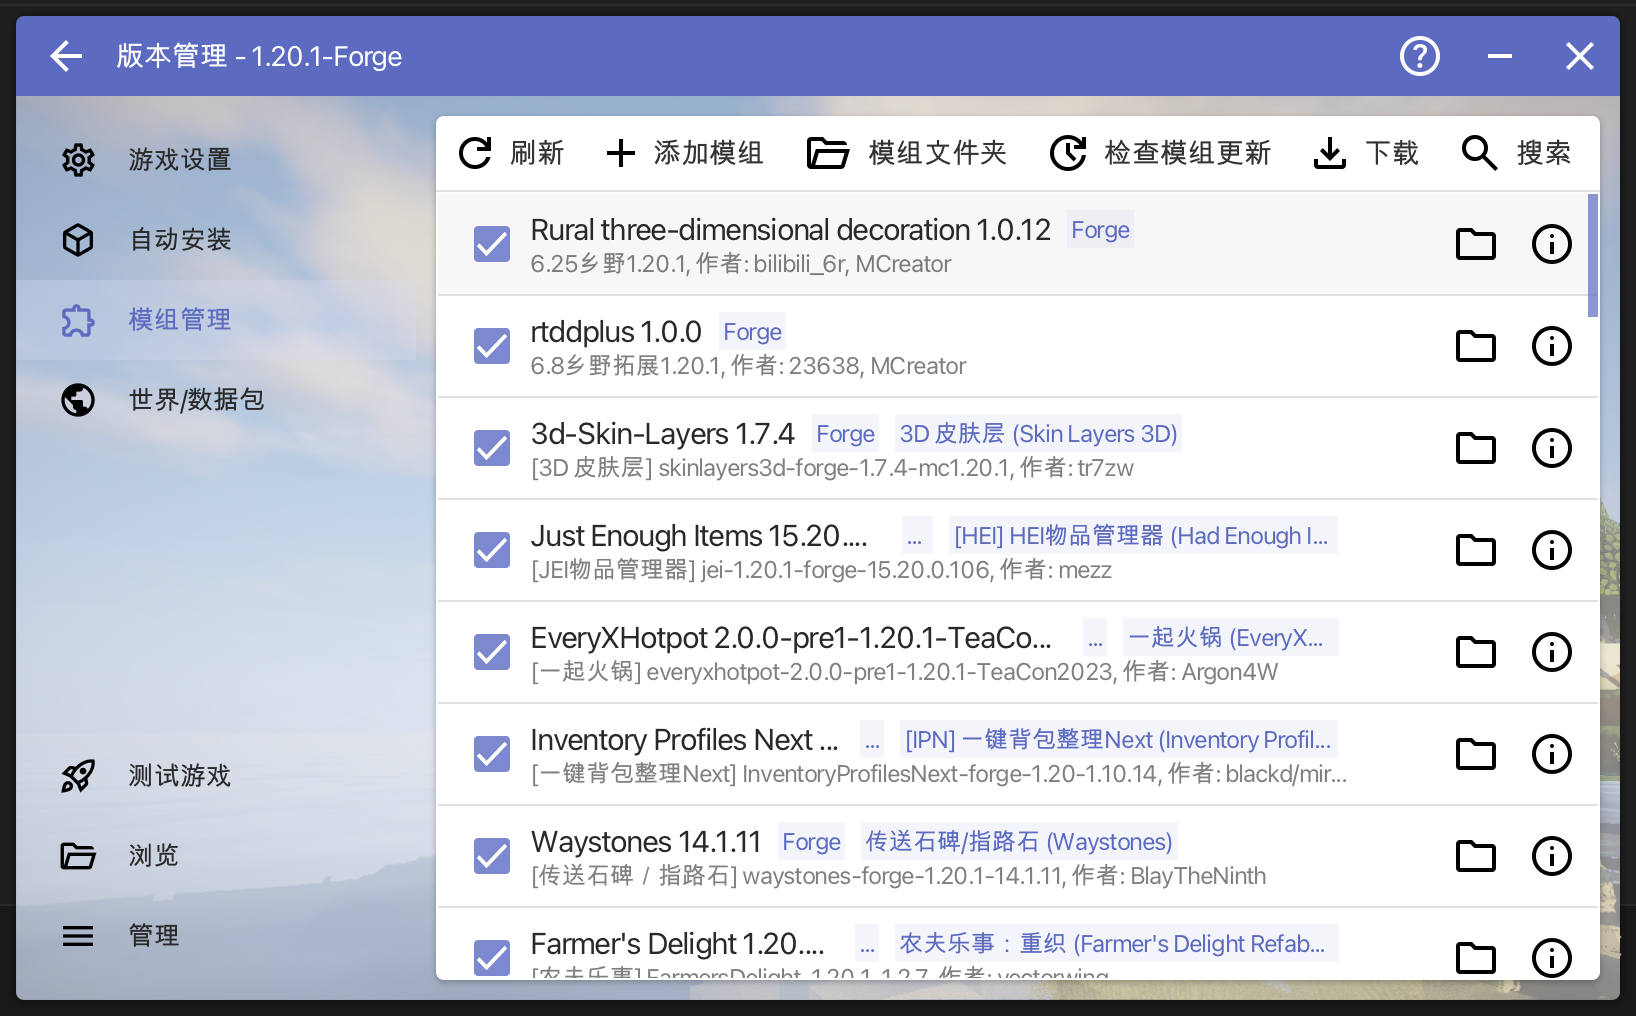Click the back arrow in title bar
This screenshot has height=1016, width=1636.
click(66, 56)
